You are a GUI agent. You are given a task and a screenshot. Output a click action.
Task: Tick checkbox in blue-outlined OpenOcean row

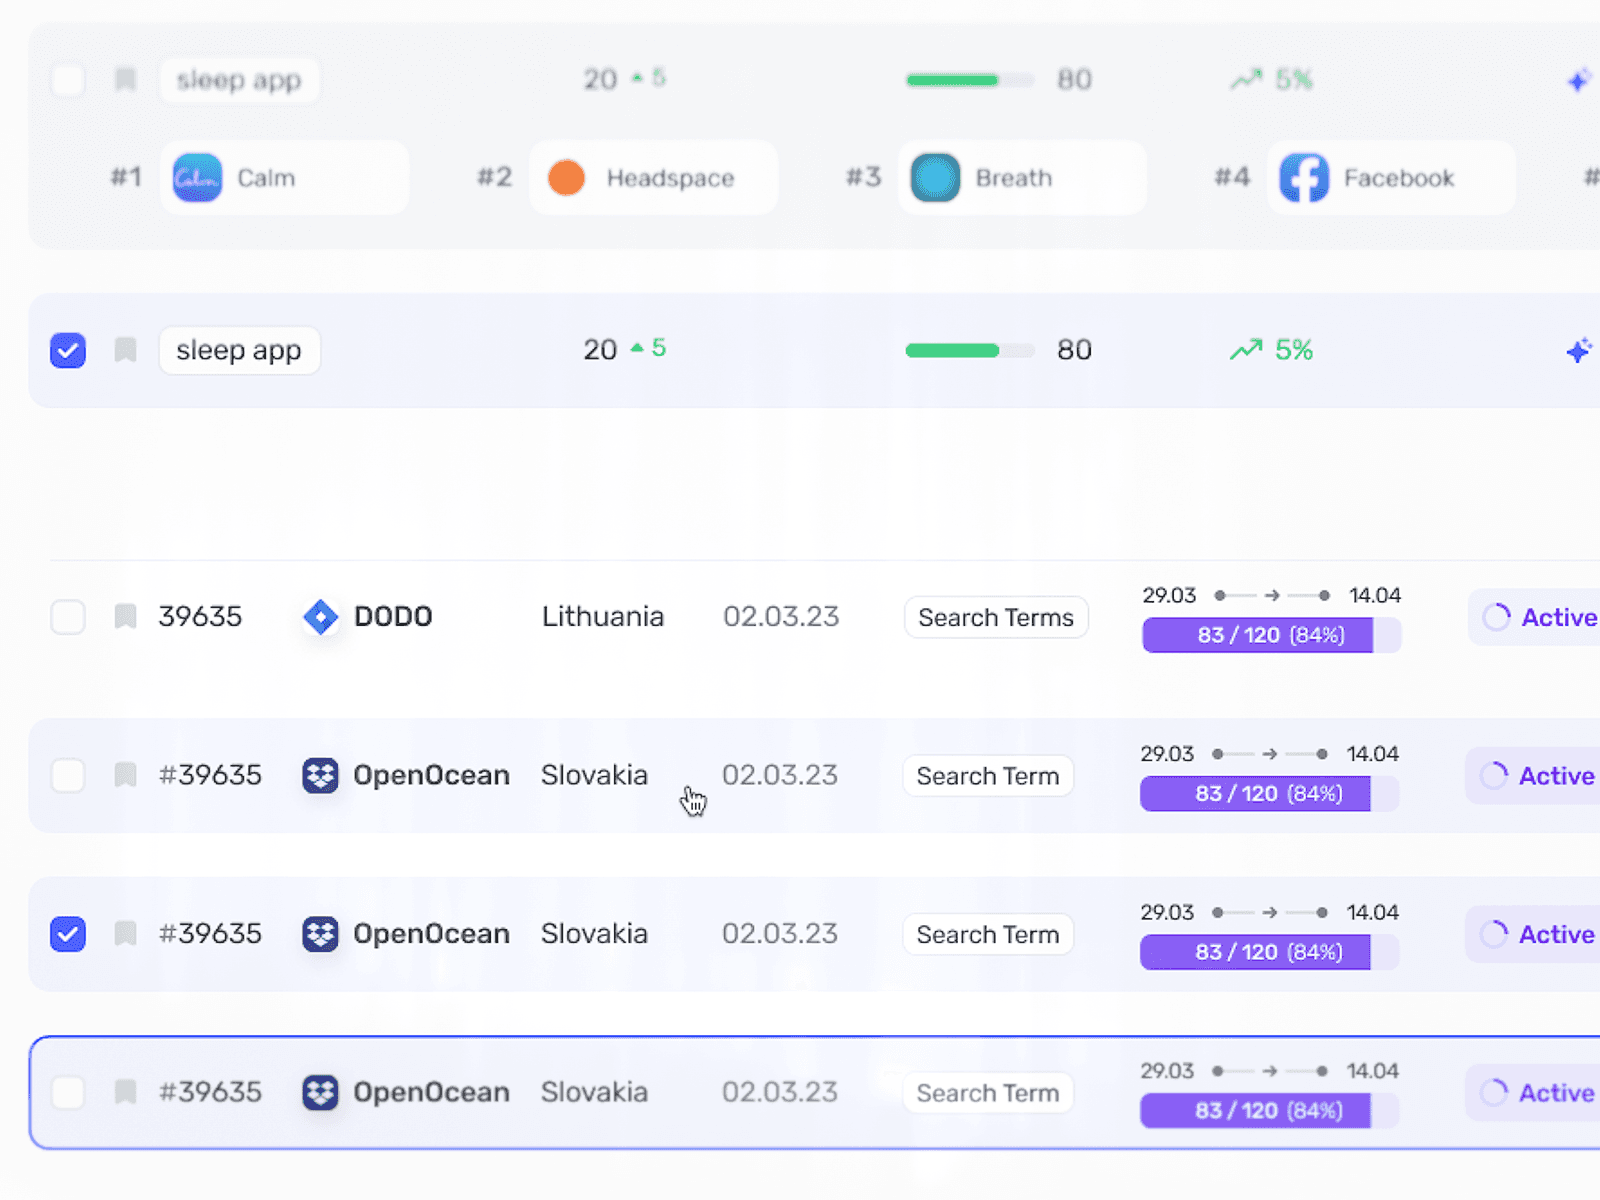pyautogui.click(x=68, y=1092)
